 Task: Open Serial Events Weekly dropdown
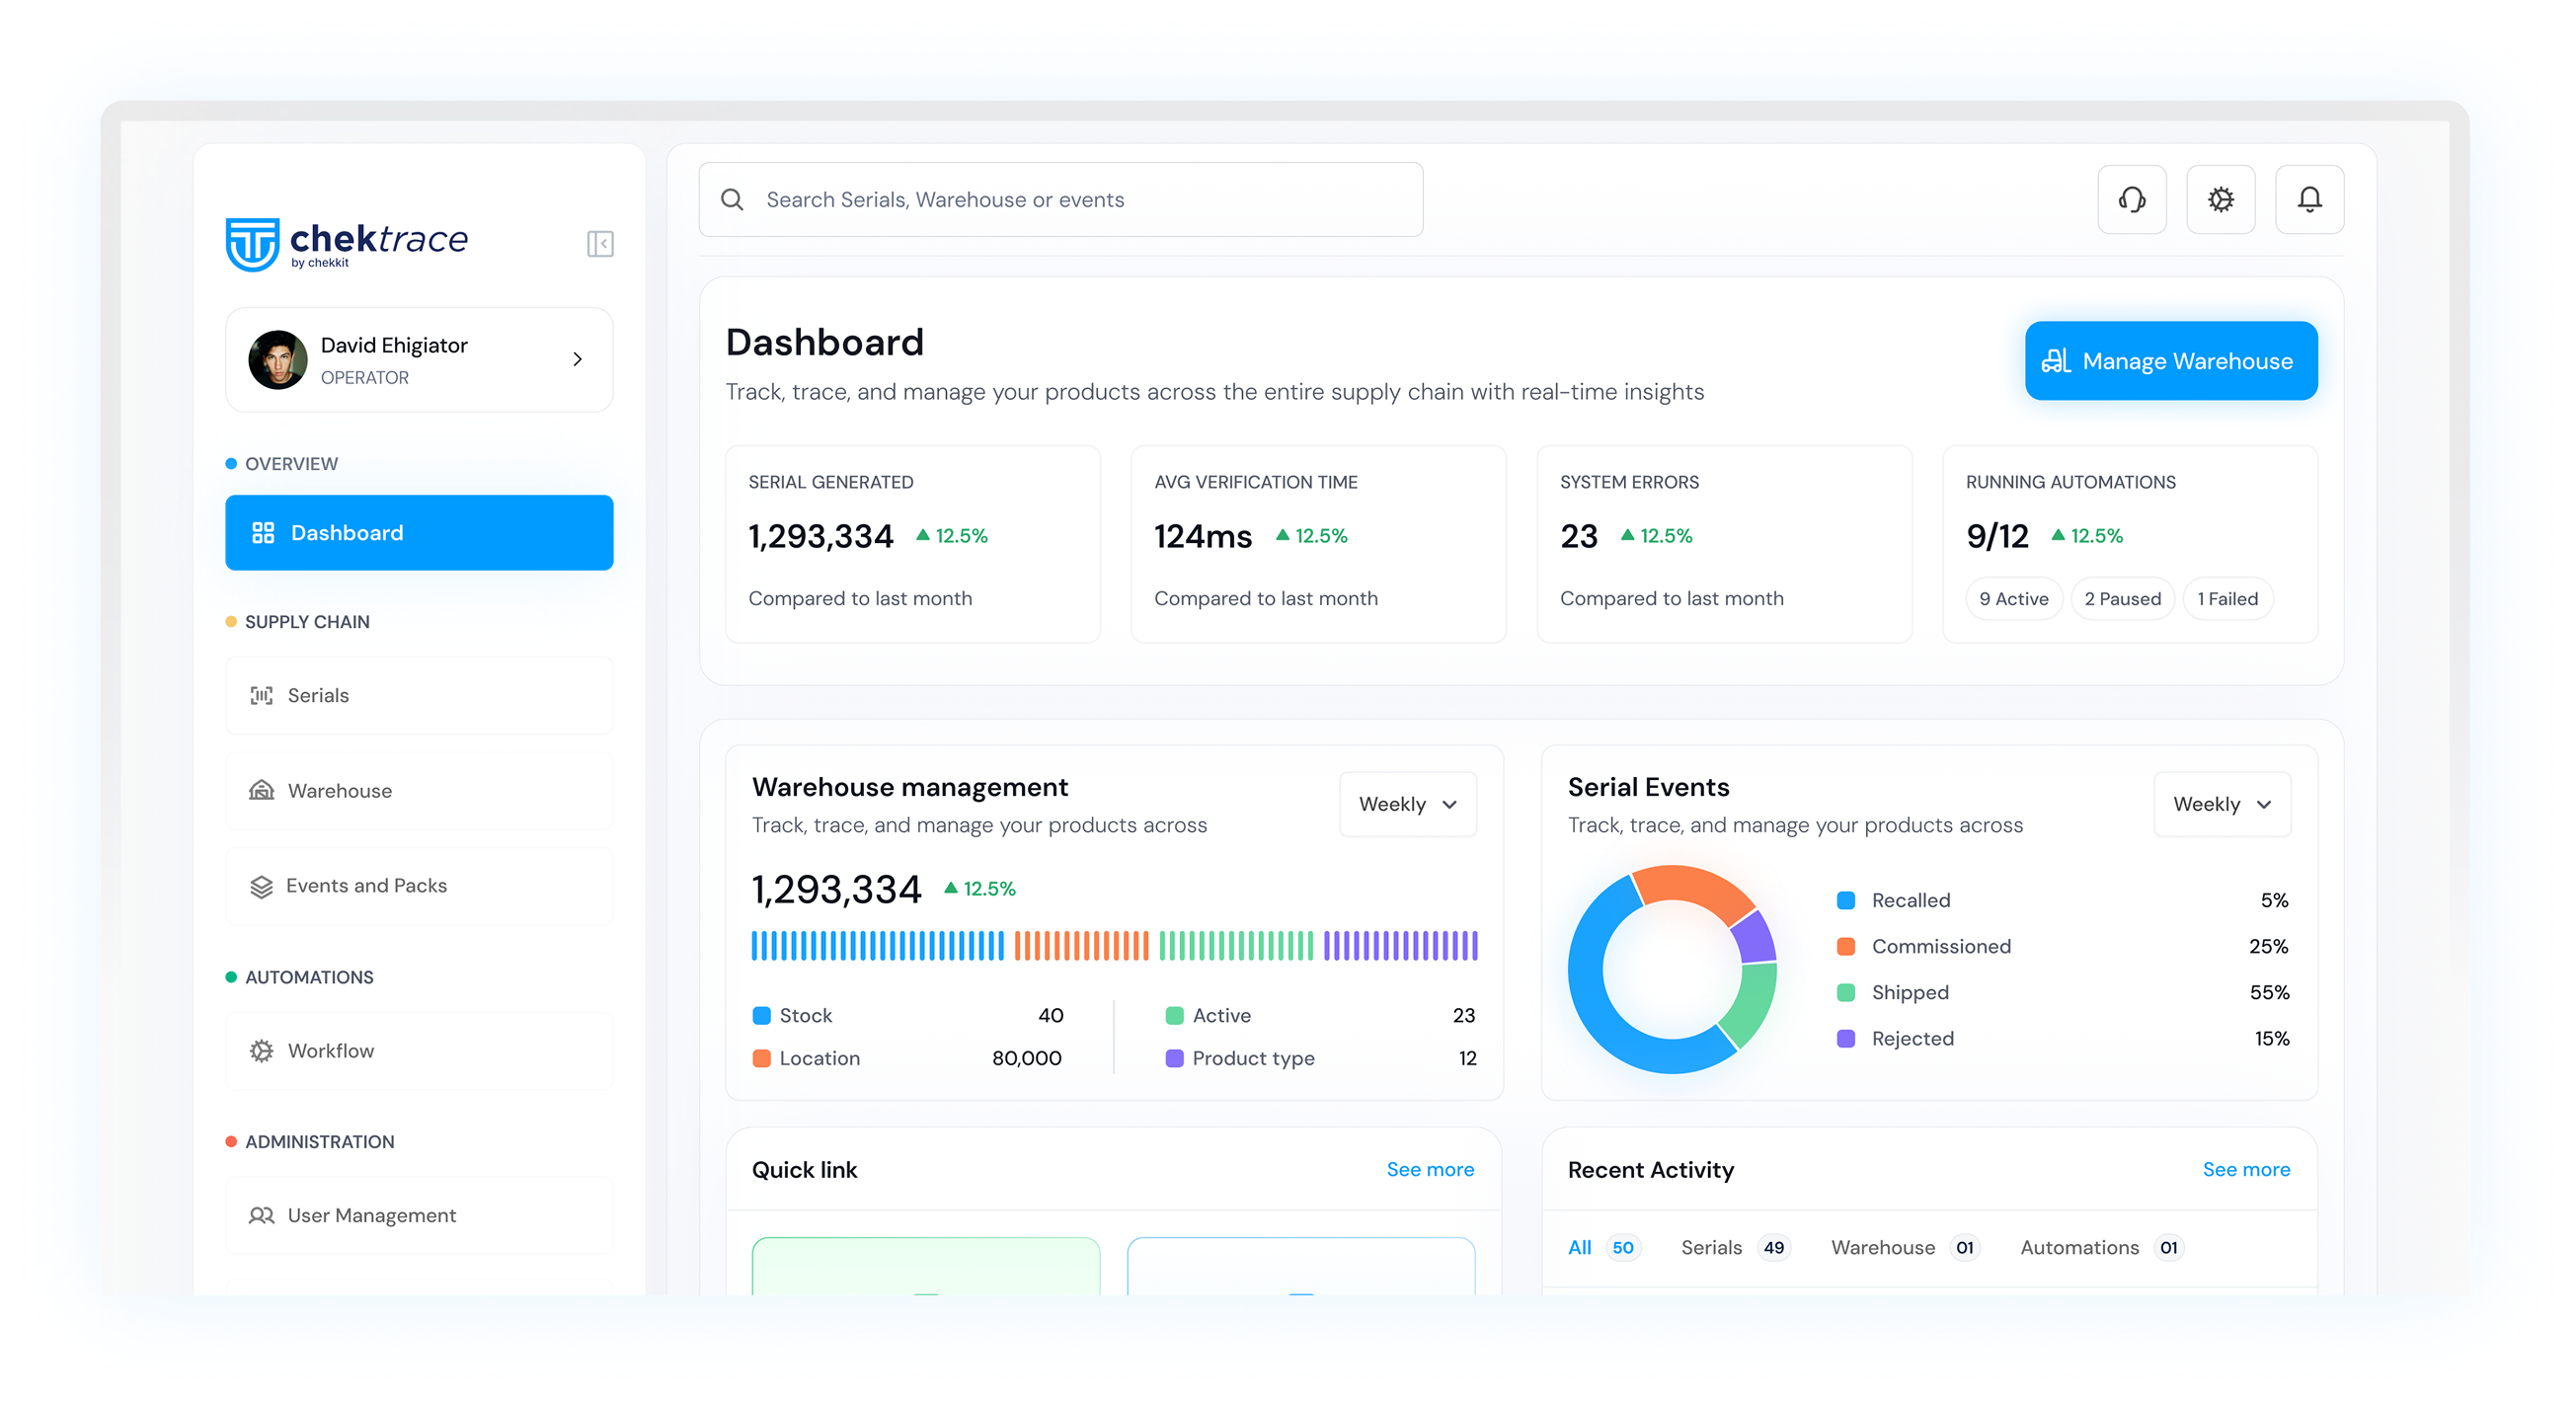click(2221, 804)
